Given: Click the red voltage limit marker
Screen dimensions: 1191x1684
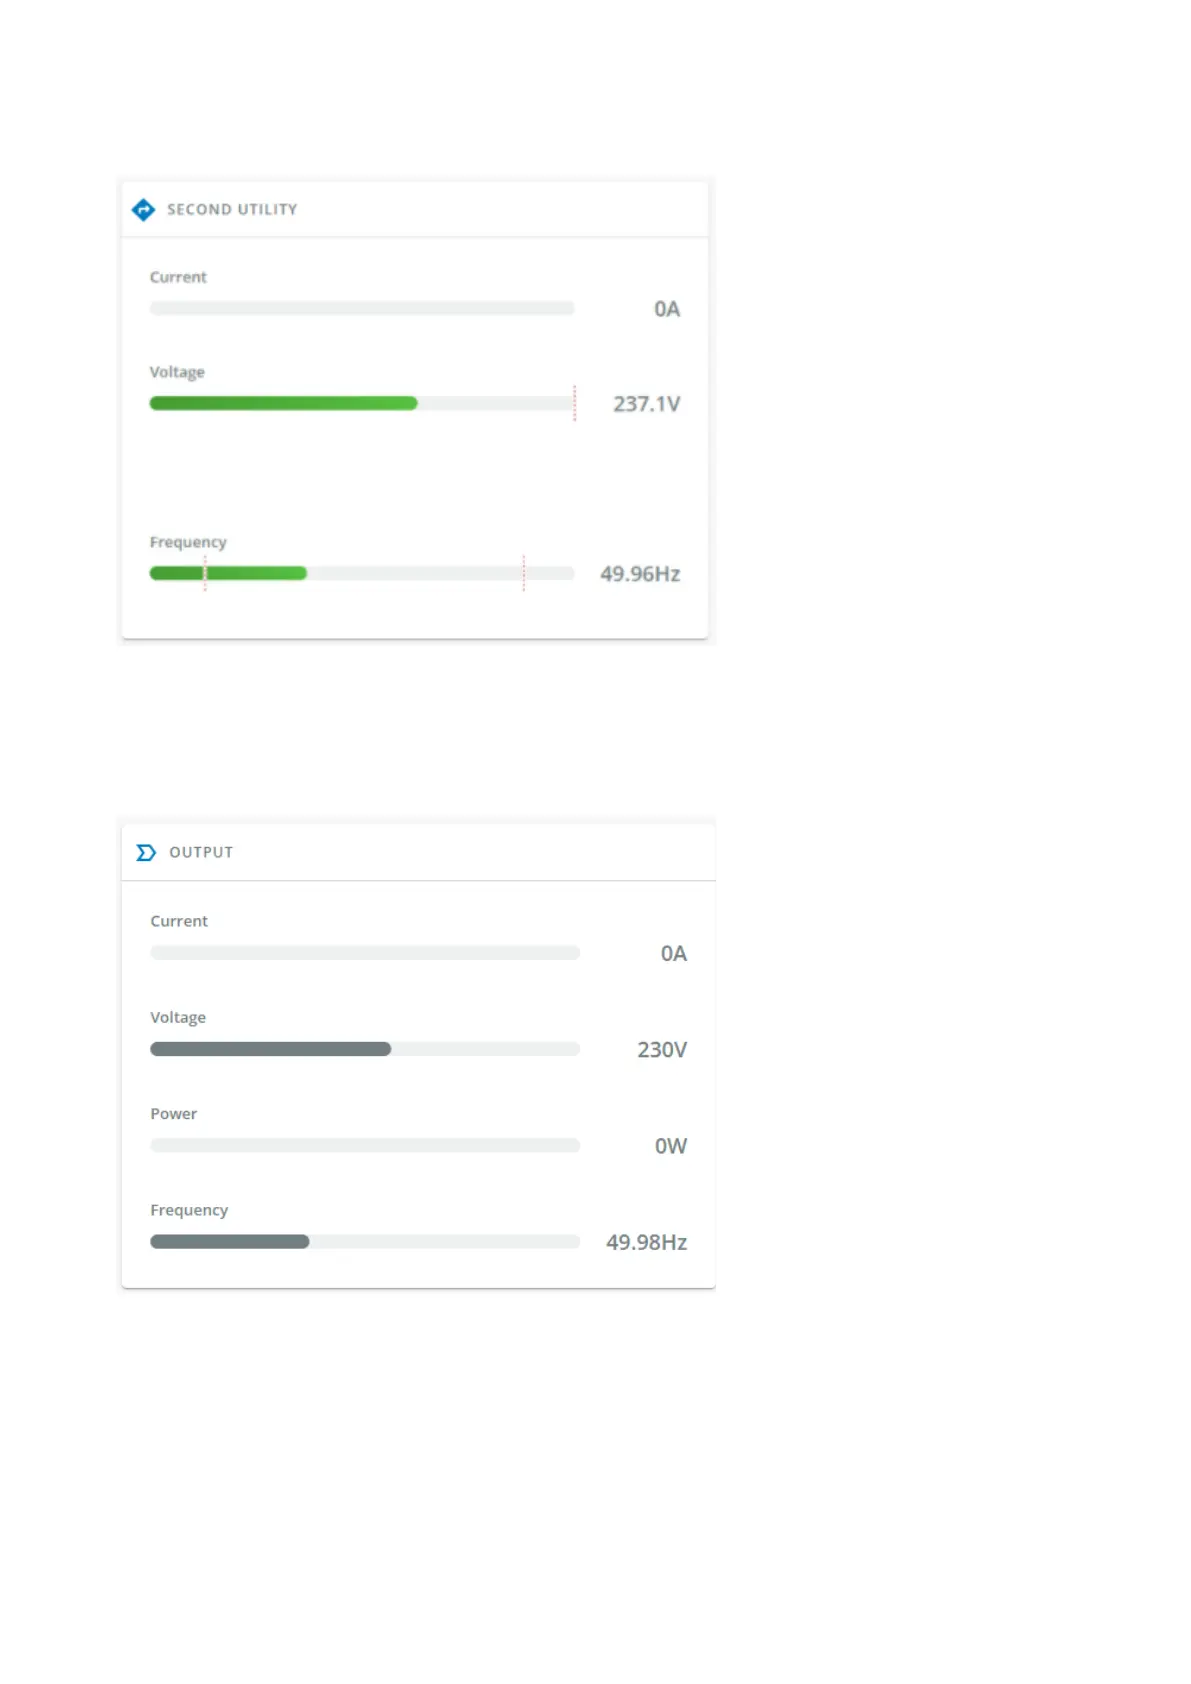Looking at the screenshot, I should pyautogui.click(x=575, y=404).
